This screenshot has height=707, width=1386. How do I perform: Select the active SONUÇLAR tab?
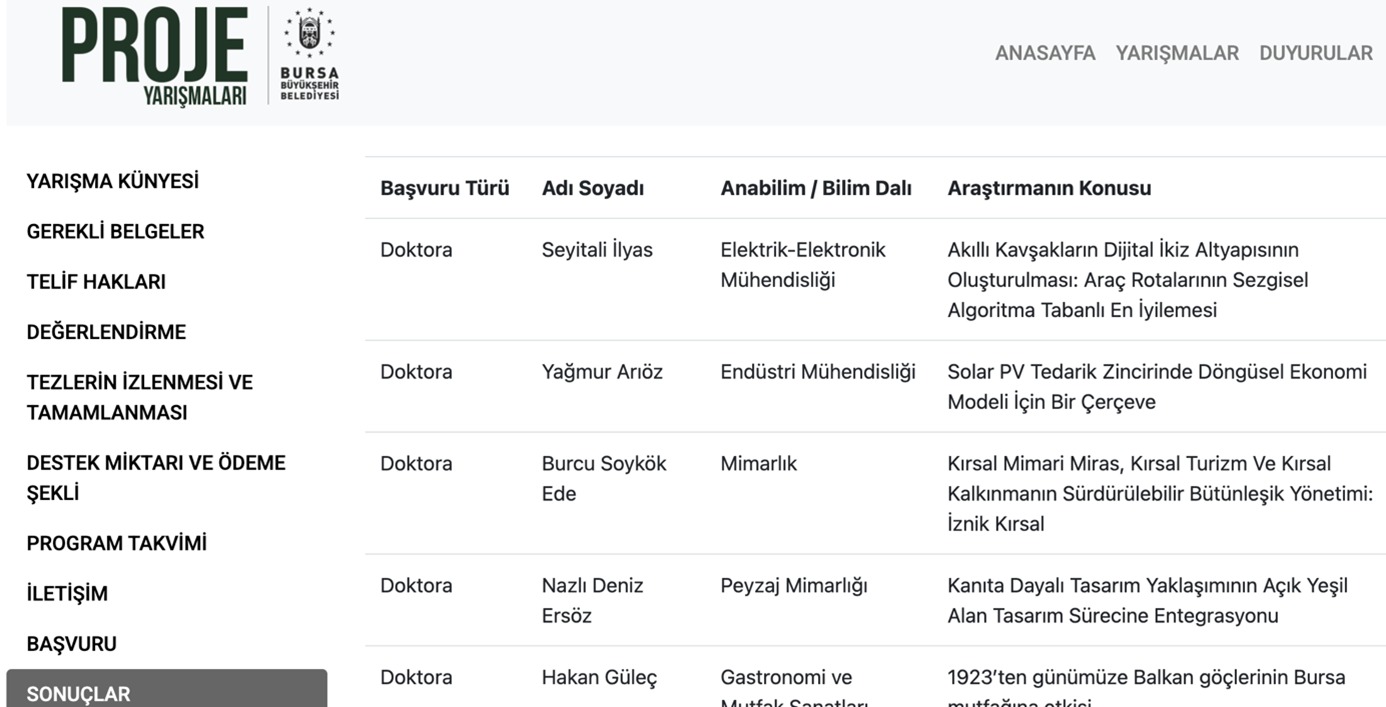[166, 693]
